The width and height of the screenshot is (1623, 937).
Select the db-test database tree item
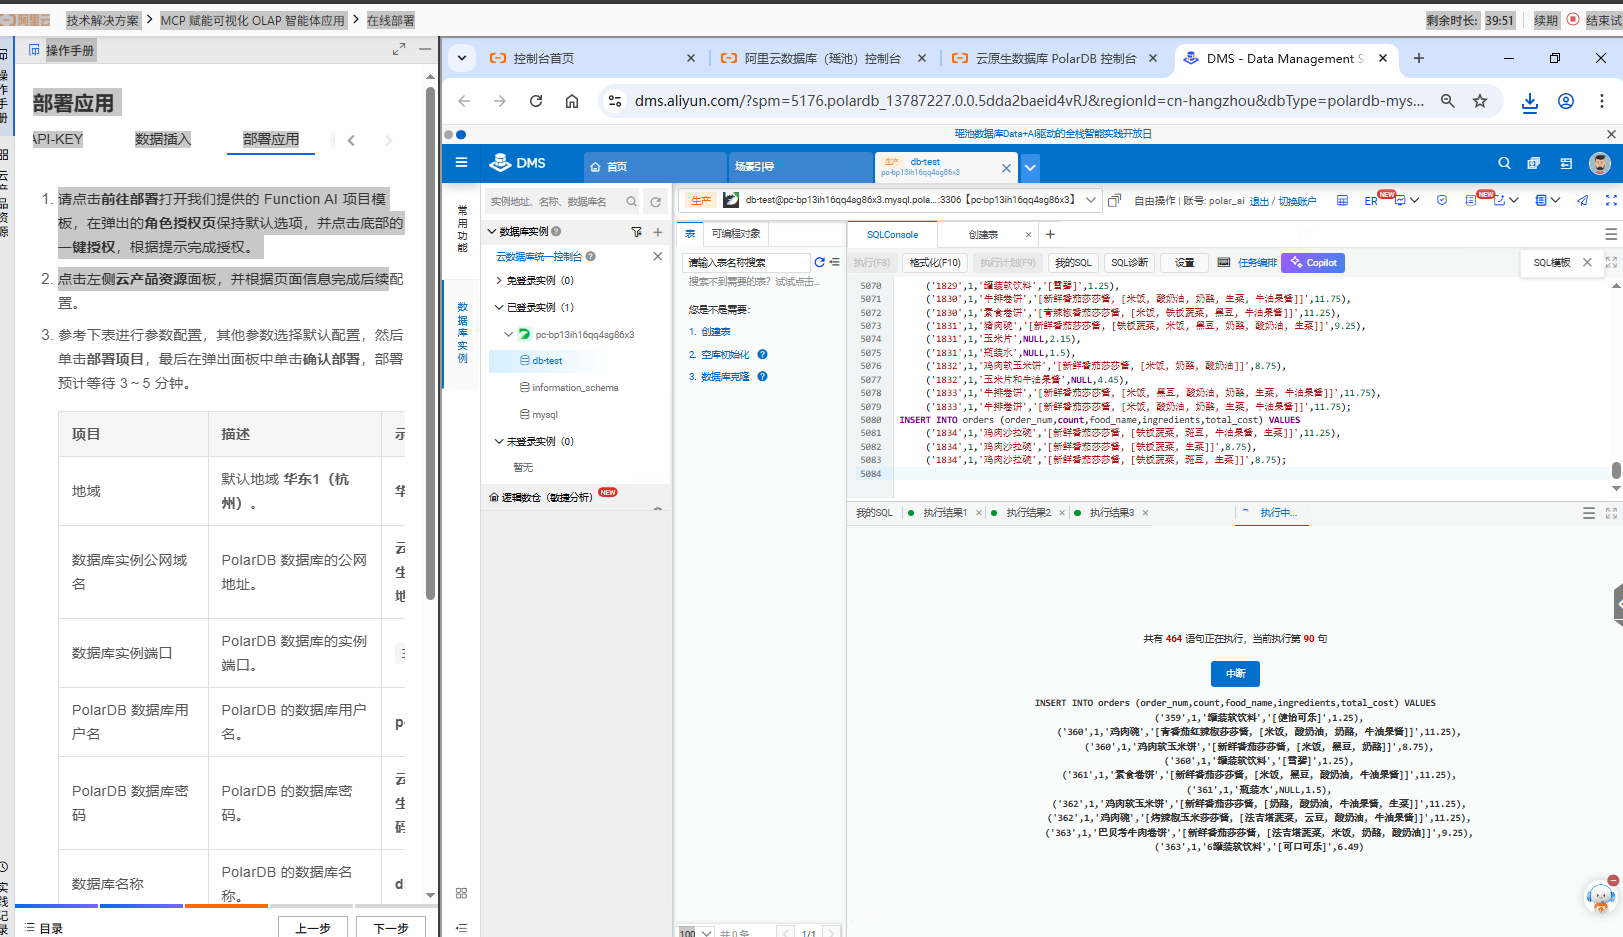546,361
